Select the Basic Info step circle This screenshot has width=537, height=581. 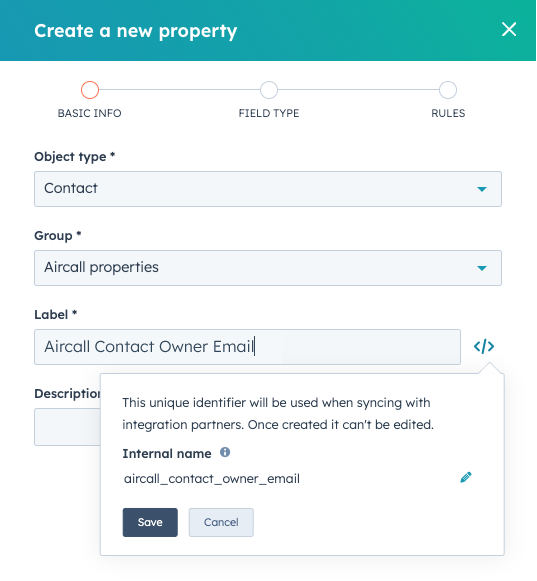click(x=90, y=90)
